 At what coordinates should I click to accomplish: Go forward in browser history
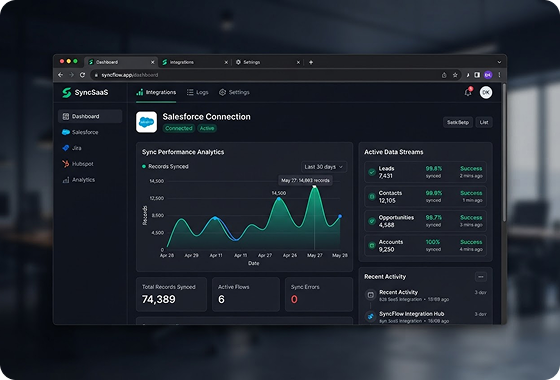click(71, 75)
